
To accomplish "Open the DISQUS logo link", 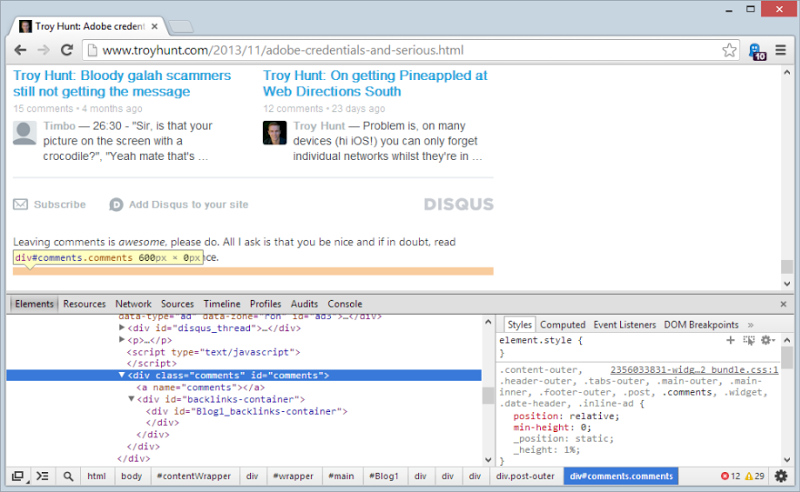I will (x=459, y=205).
